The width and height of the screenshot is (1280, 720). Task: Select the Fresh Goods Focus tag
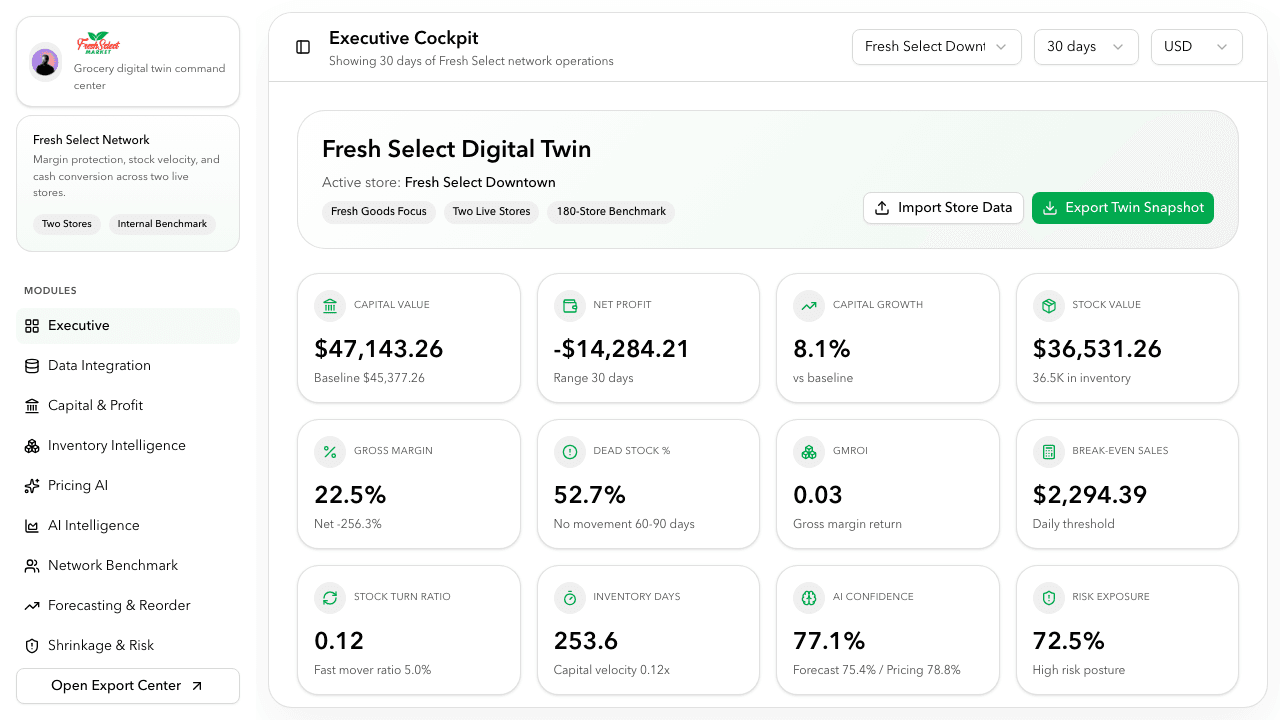(379, 212)
